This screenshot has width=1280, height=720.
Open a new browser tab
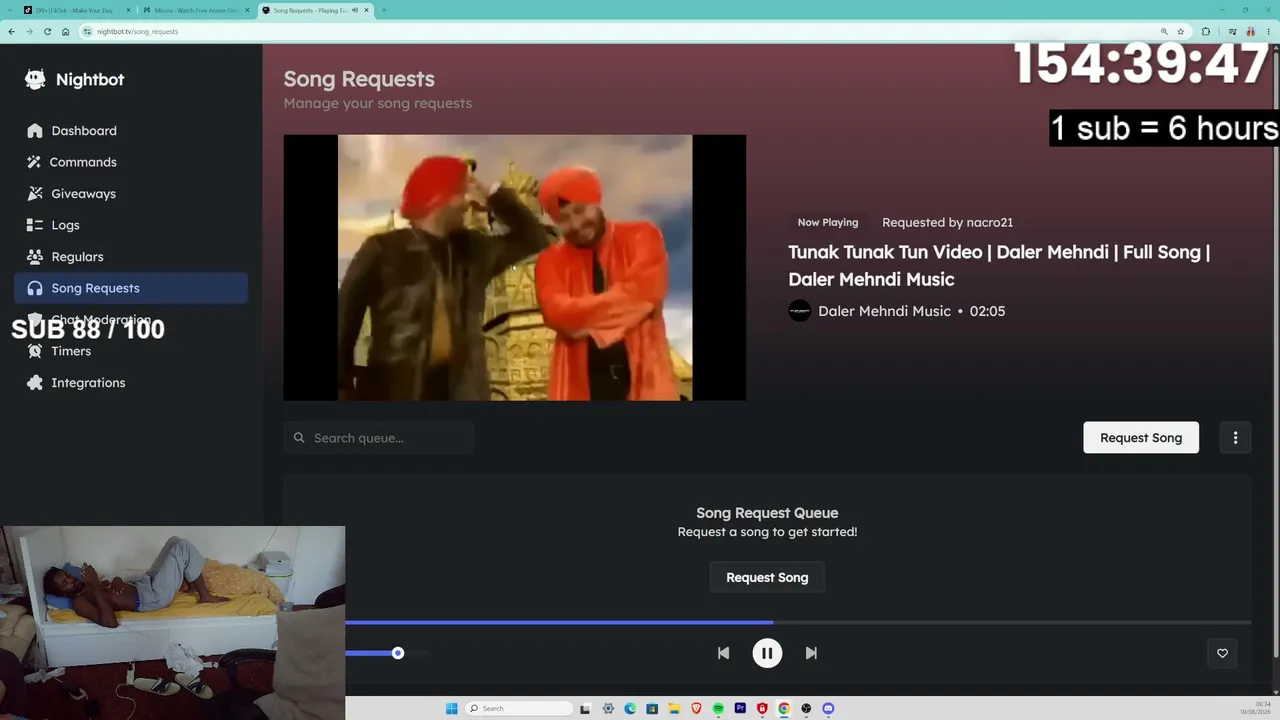pyautogui.click(x=384, y=10)
